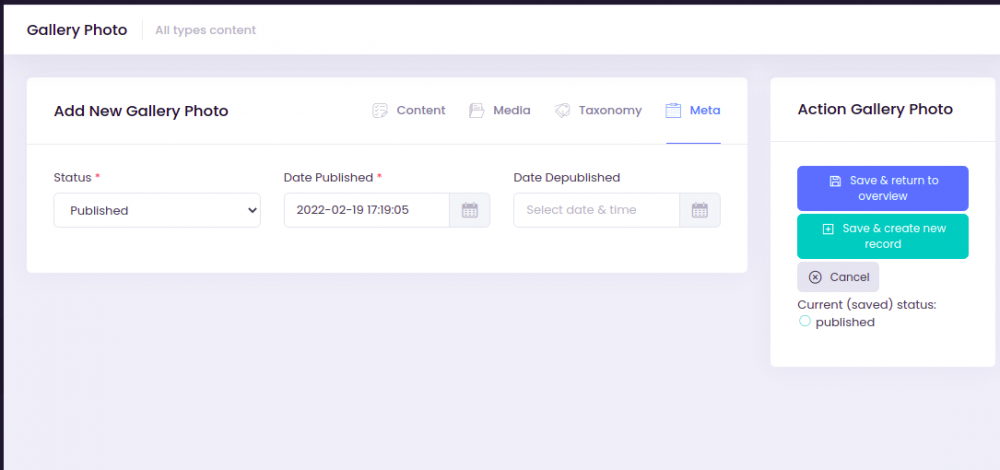Click the Action Gallery Photo heading
1000x470 pixels.
[x=875, y=109]
